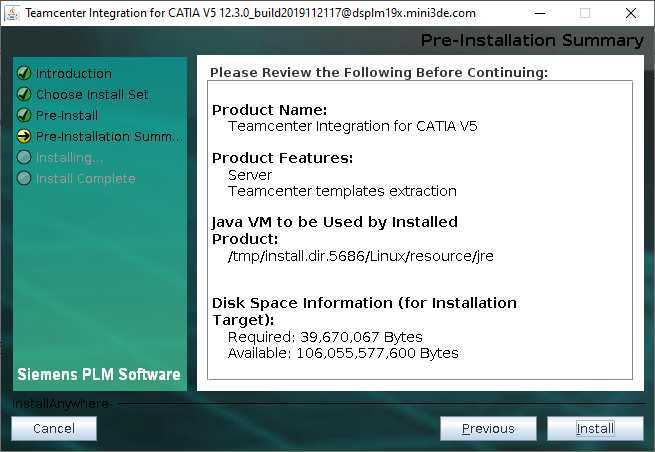The width and height of the screenshot is (655, 452).
Task: Select the Introduction step label
Action: coord(74,74)
